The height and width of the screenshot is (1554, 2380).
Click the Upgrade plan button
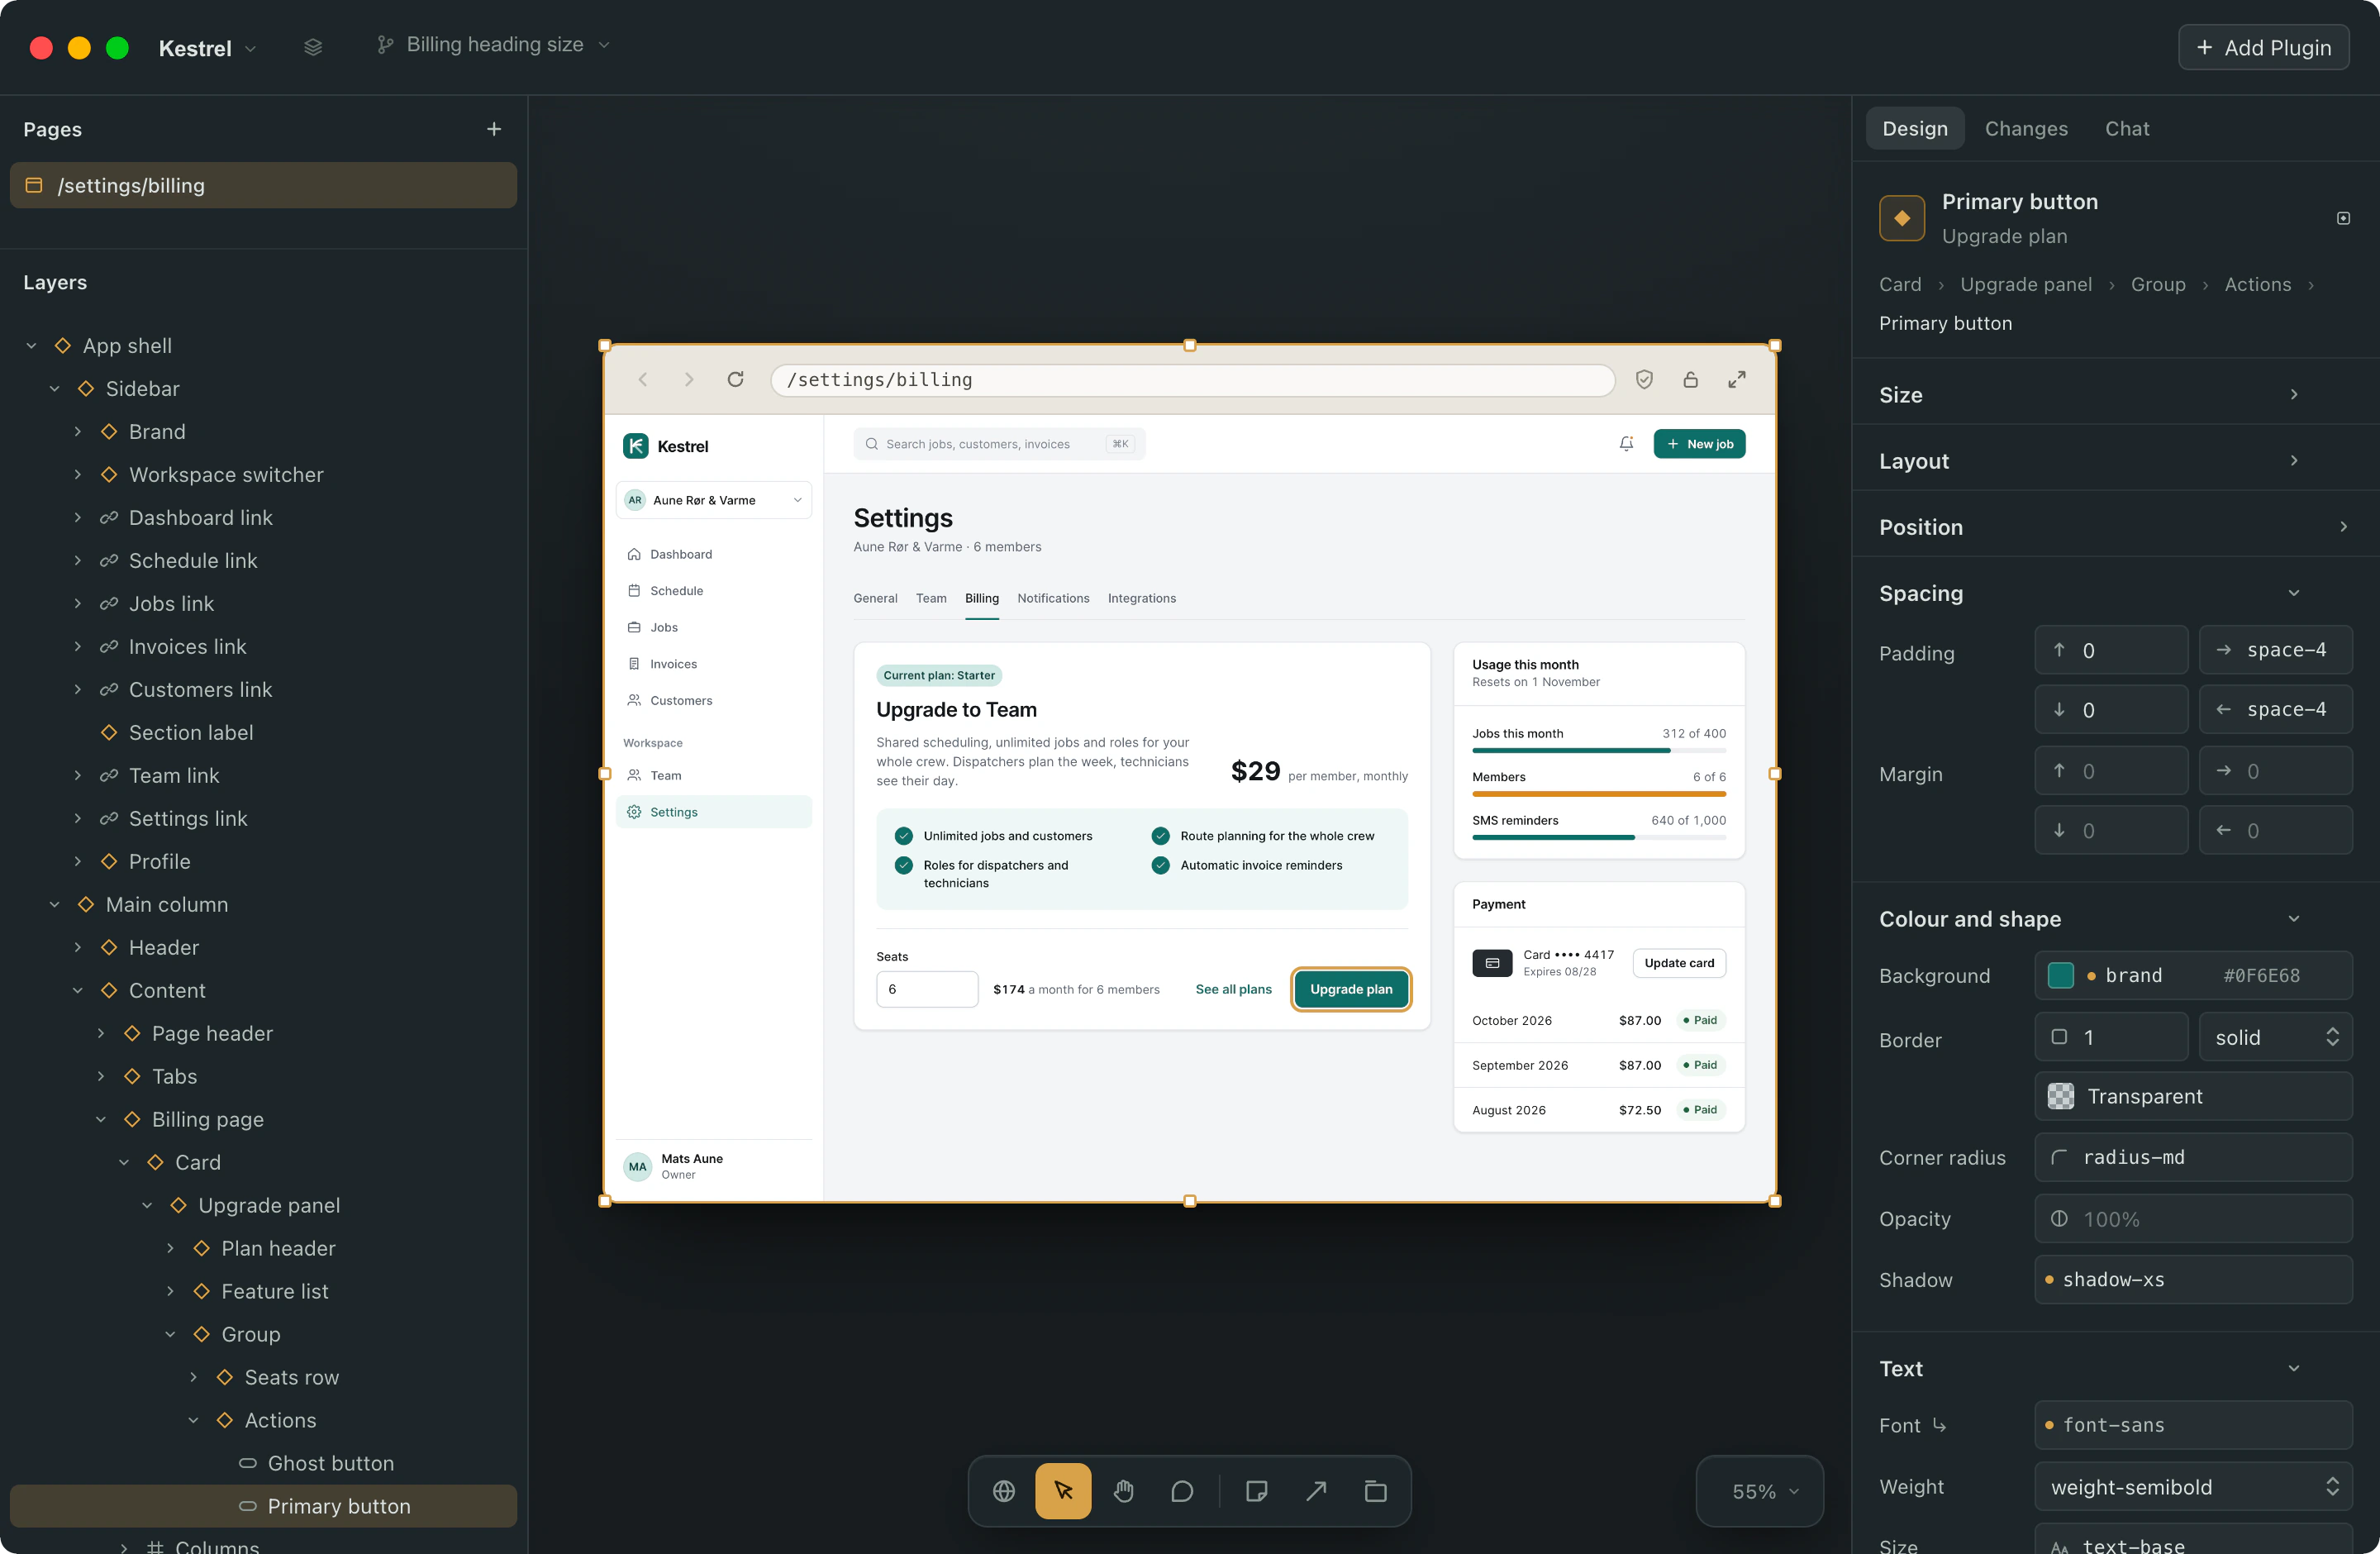pos(1350,989)
